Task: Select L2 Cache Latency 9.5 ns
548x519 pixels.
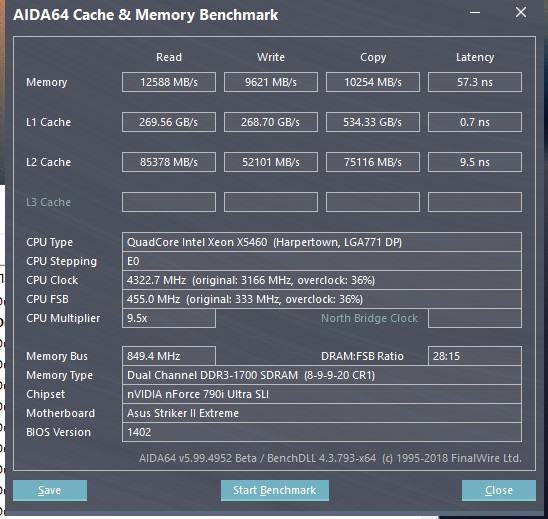Action: coord(475,162)
